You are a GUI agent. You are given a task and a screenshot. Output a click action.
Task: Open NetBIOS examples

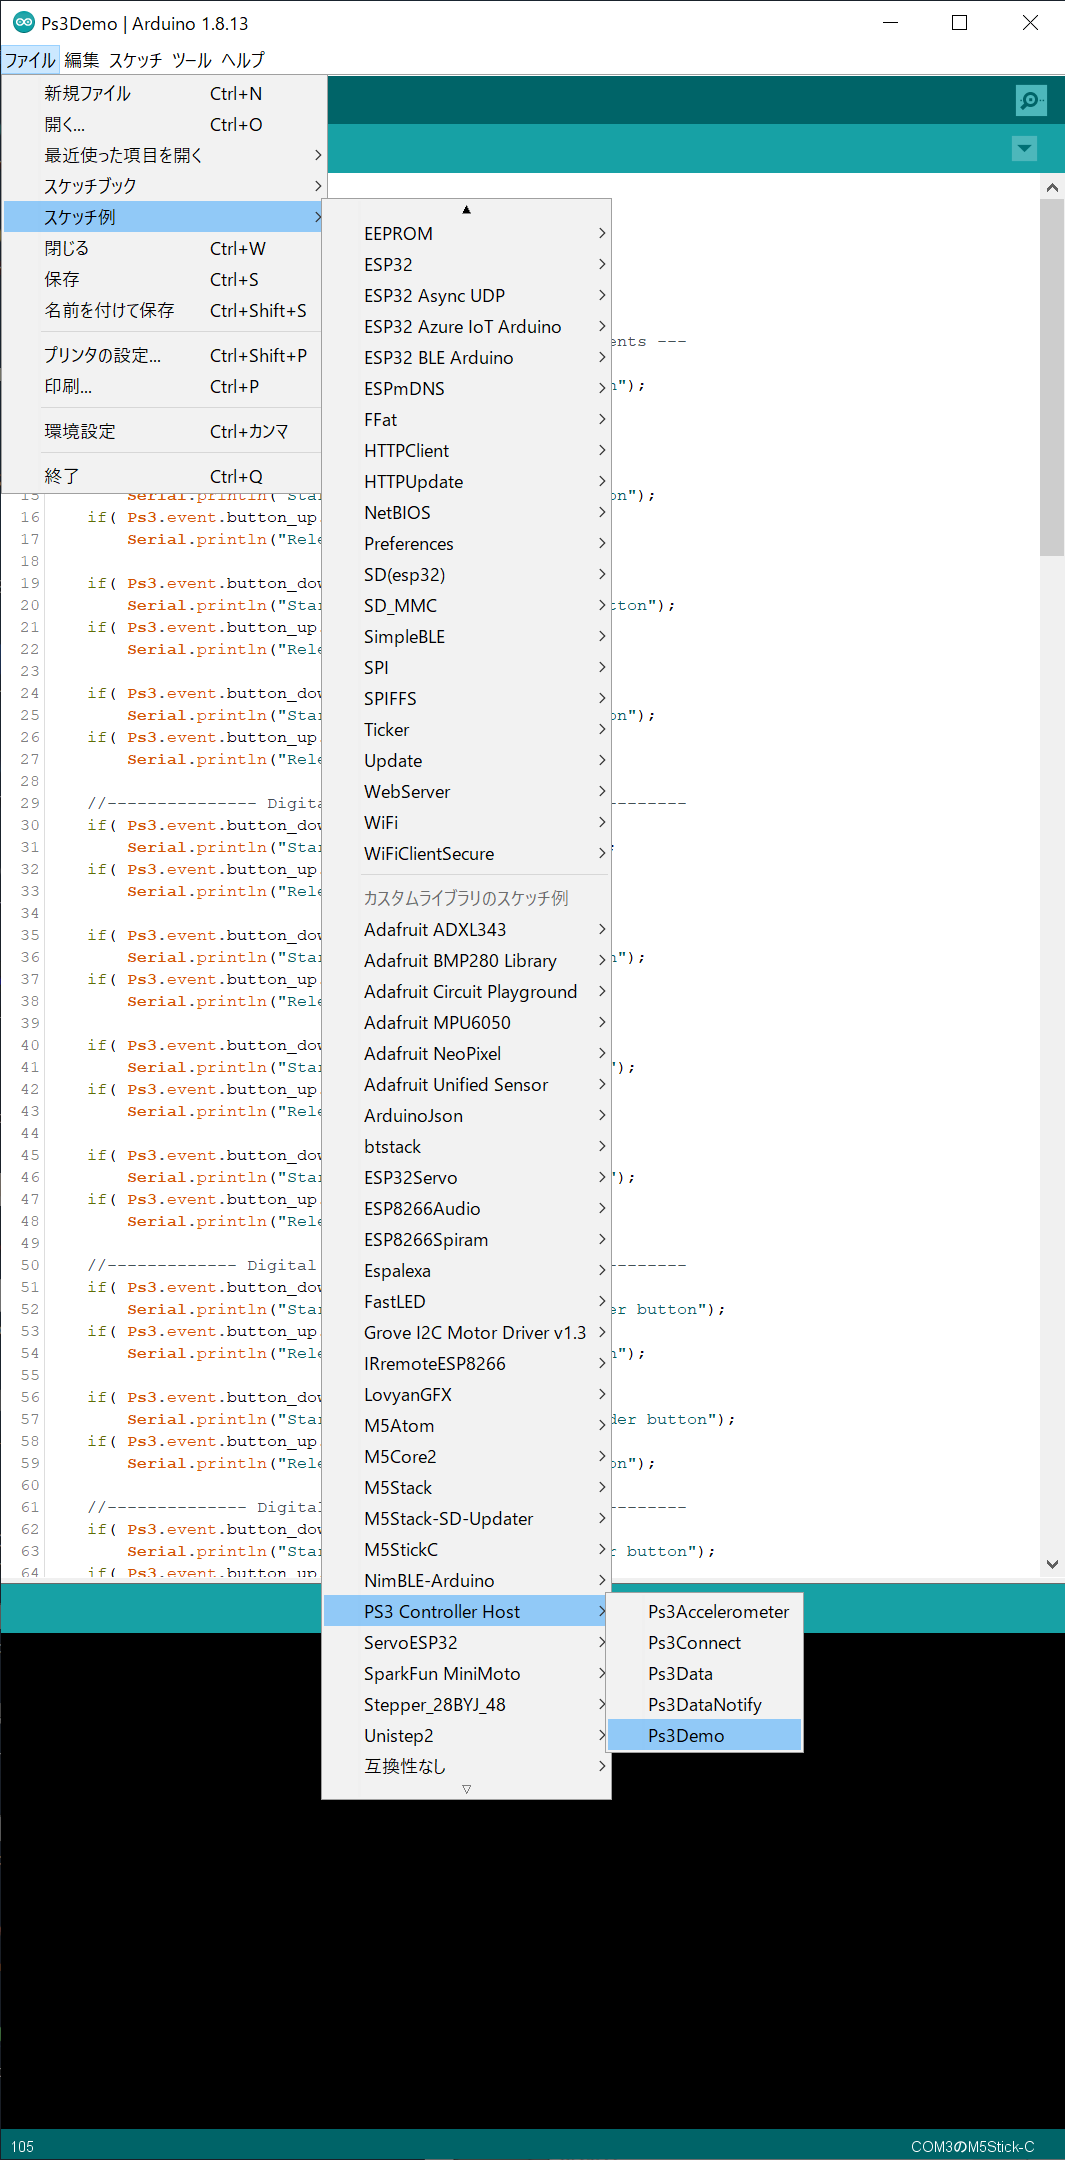(466, 512)
